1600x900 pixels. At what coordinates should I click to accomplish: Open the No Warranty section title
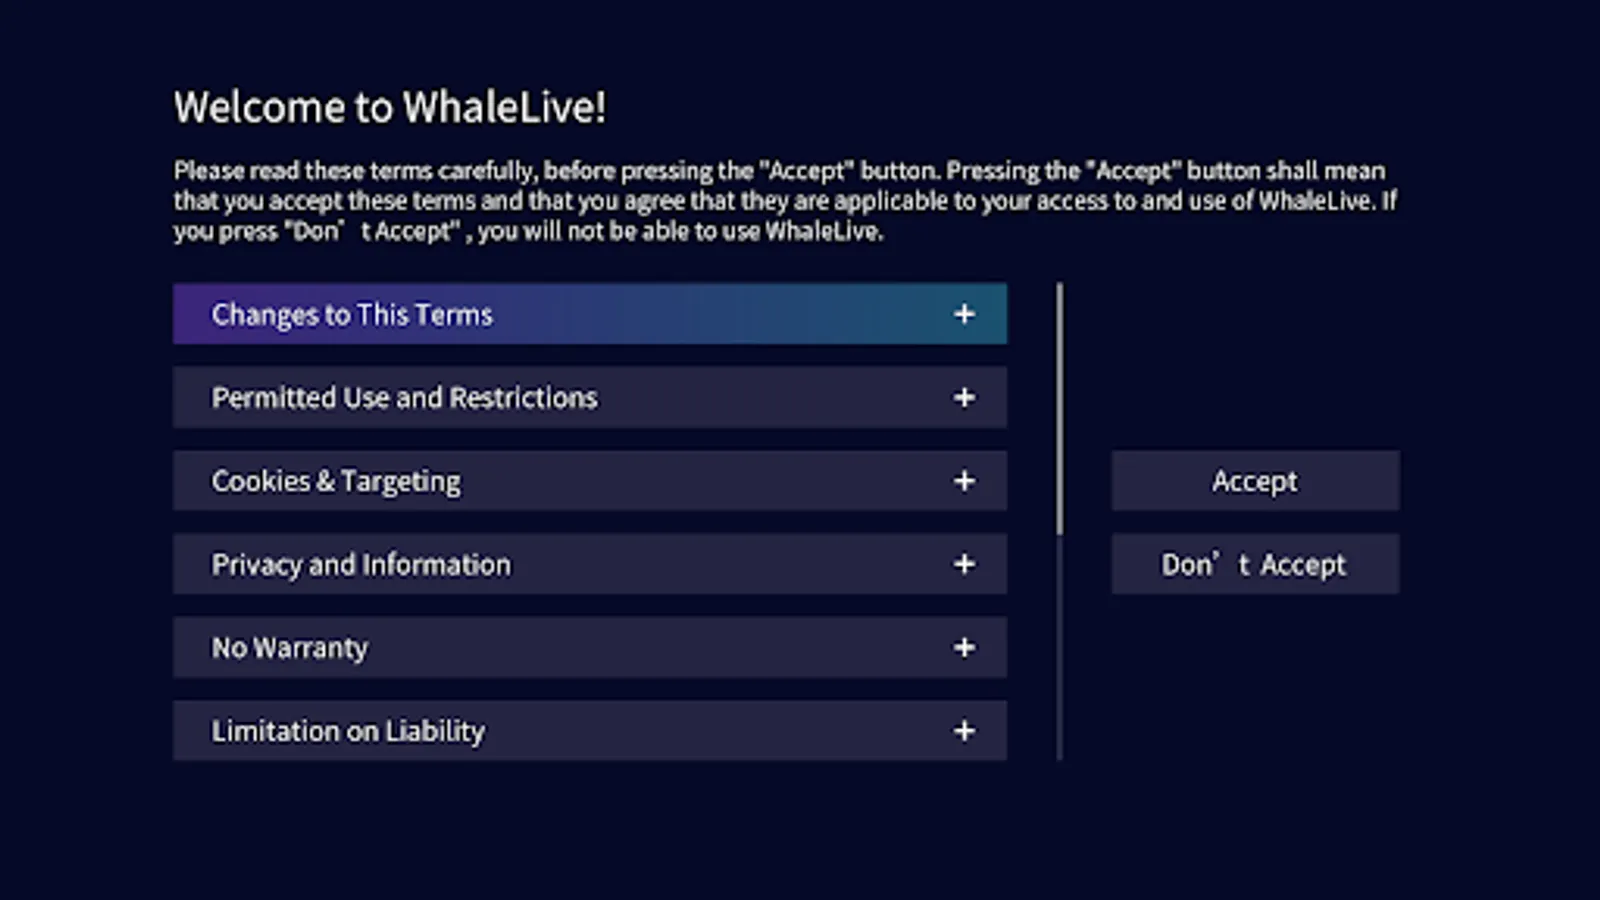(290, 648)
